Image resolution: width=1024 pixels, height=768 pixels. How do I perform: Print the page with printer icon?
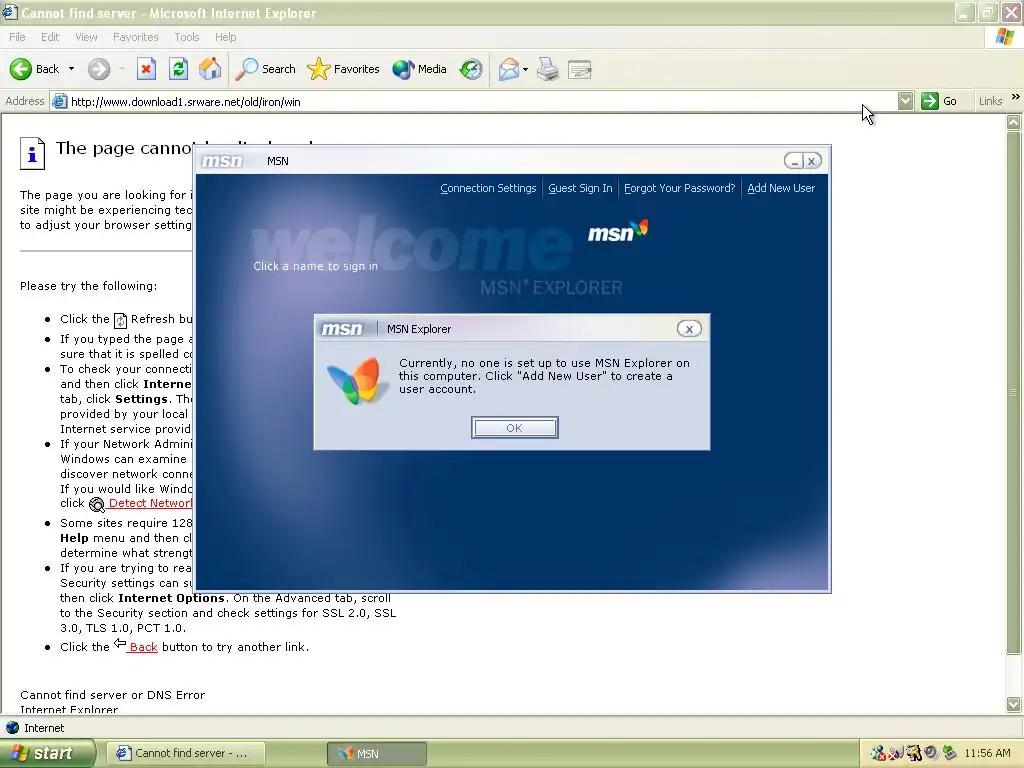click(548, 69)
